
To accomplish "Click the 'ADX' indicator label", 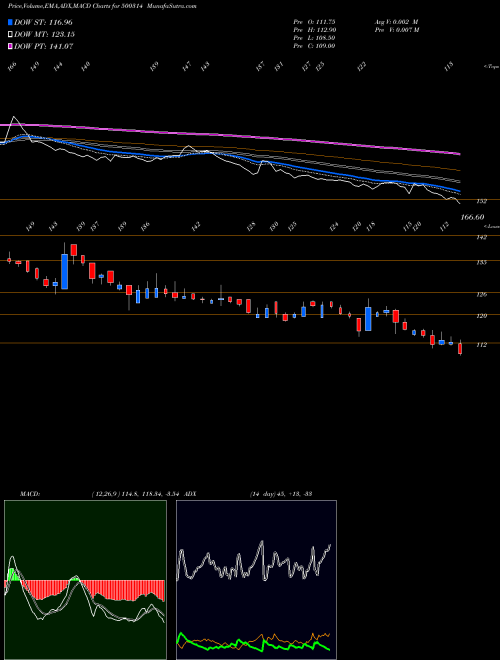I will coord(190,494).
